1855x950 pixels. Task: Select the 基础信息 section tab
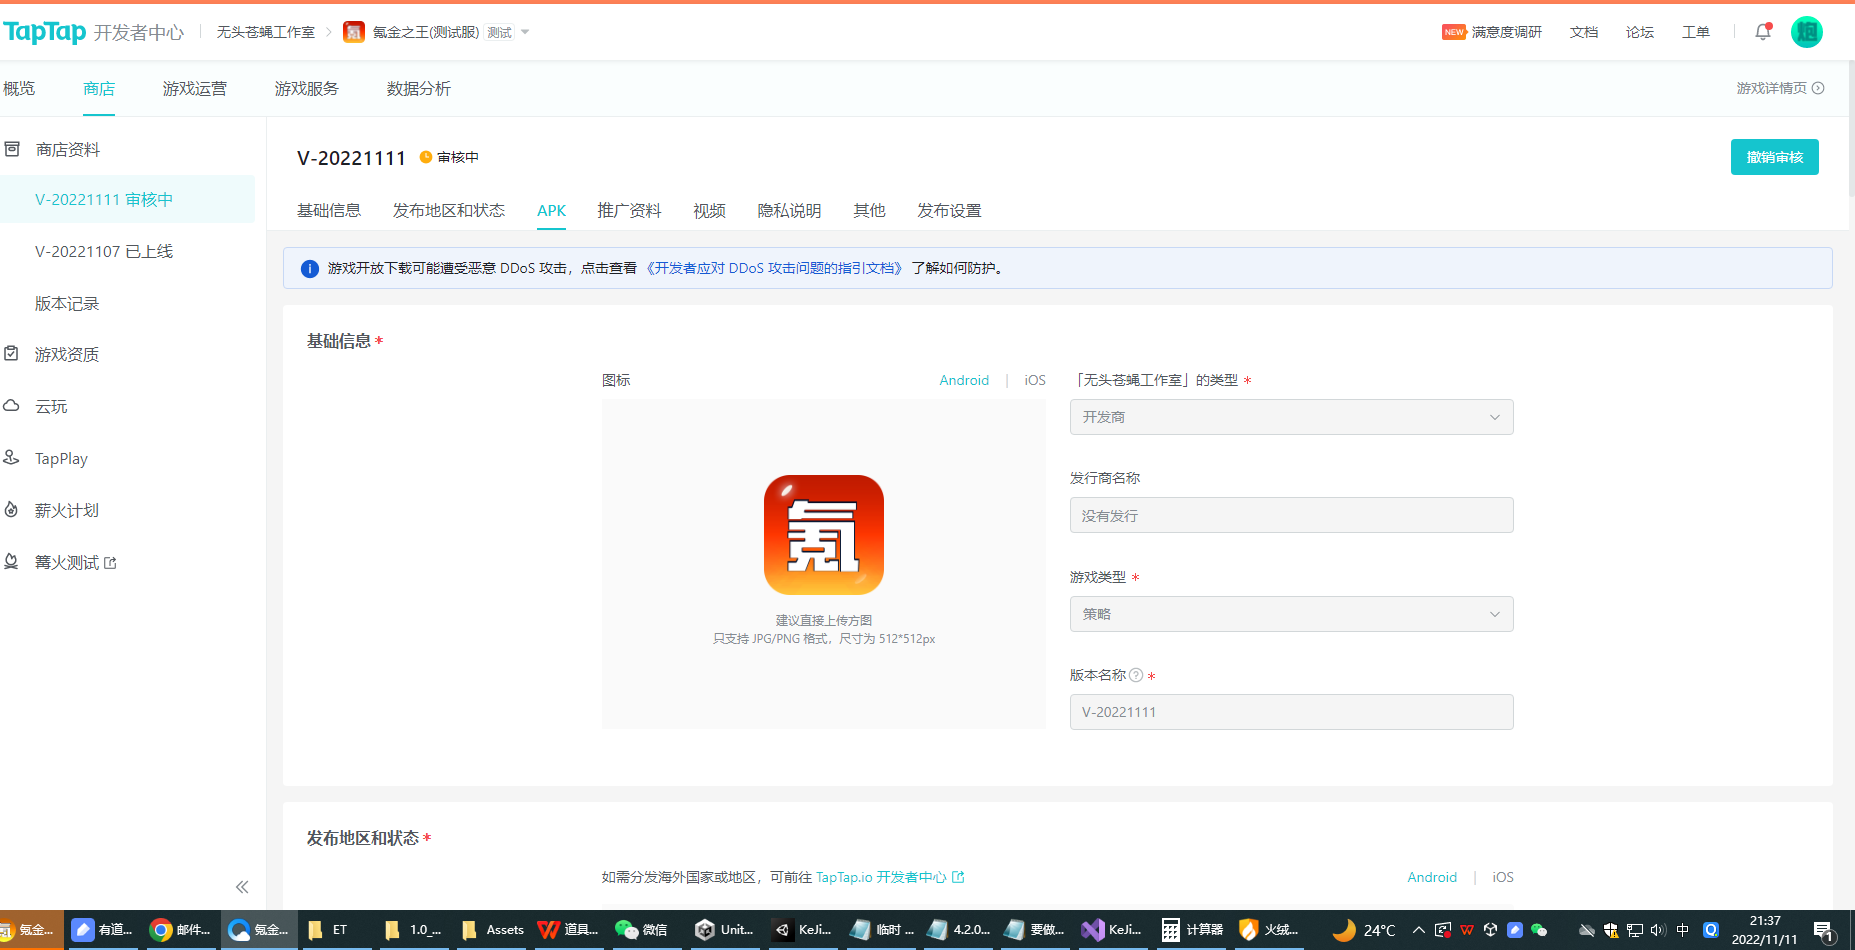click(x=329, y=210)
